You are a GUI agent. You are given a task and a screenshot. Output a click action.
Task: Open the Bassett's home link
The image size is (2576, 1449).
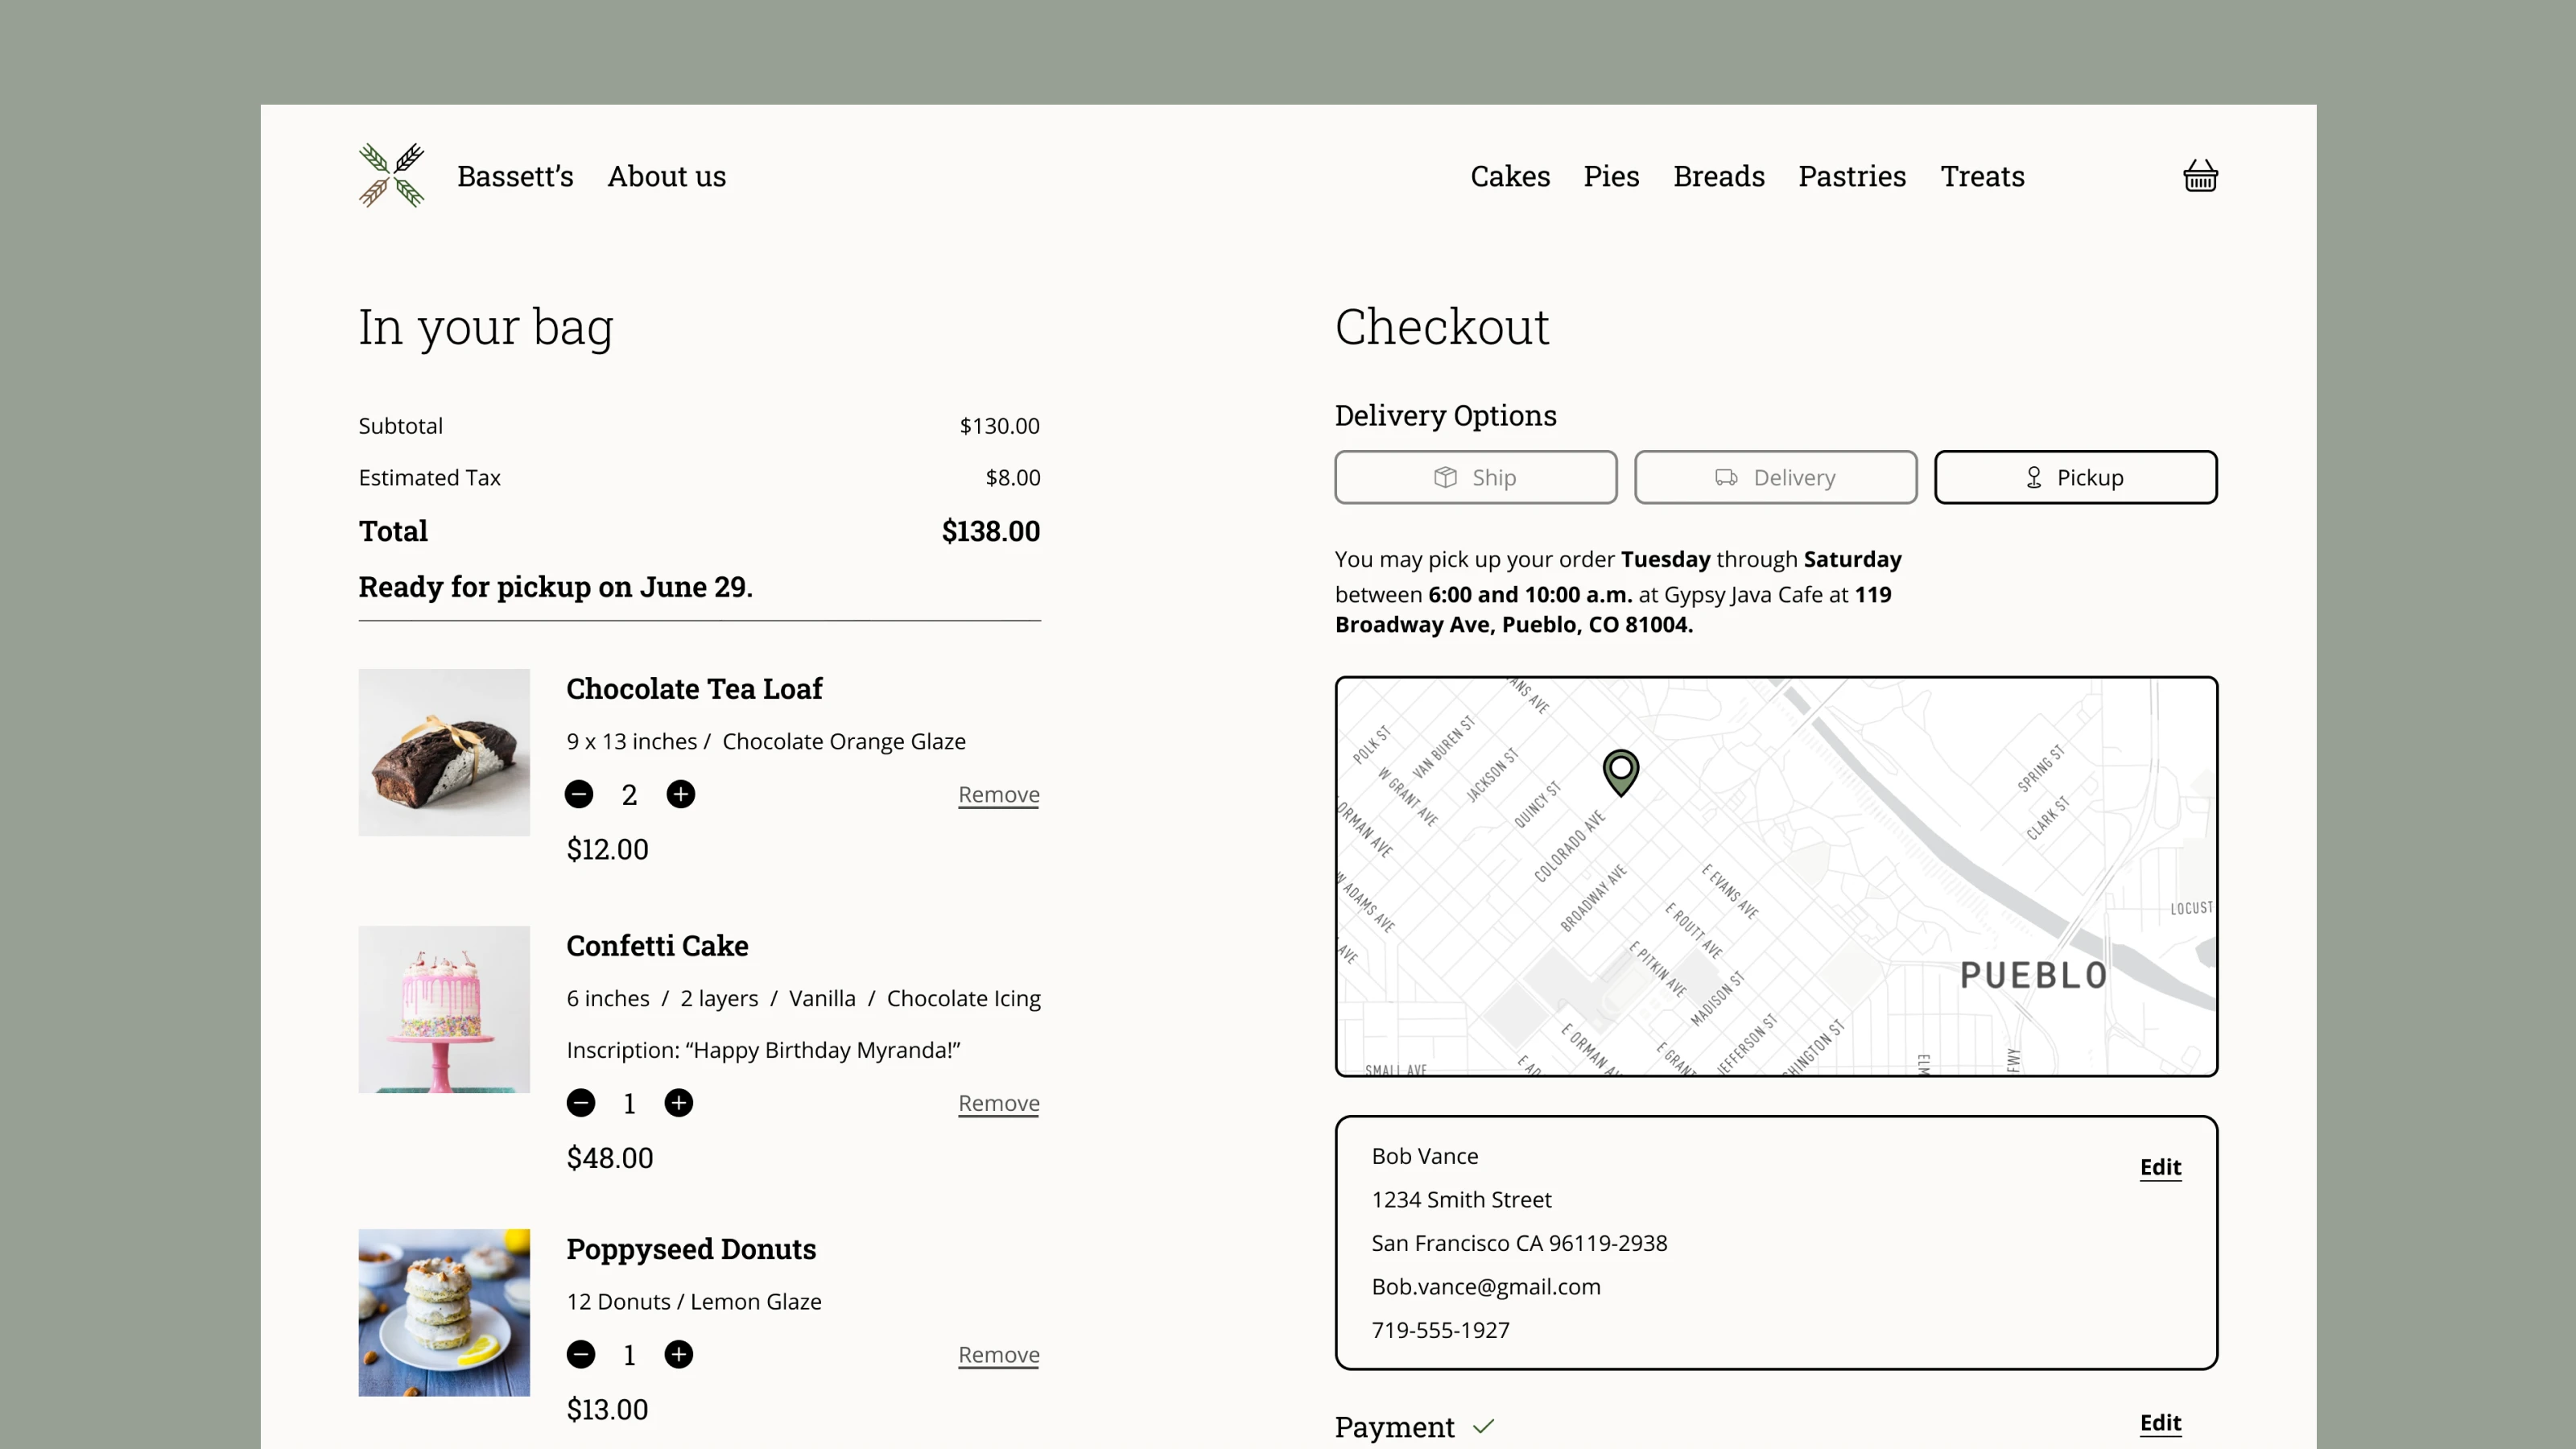(515, 176)
